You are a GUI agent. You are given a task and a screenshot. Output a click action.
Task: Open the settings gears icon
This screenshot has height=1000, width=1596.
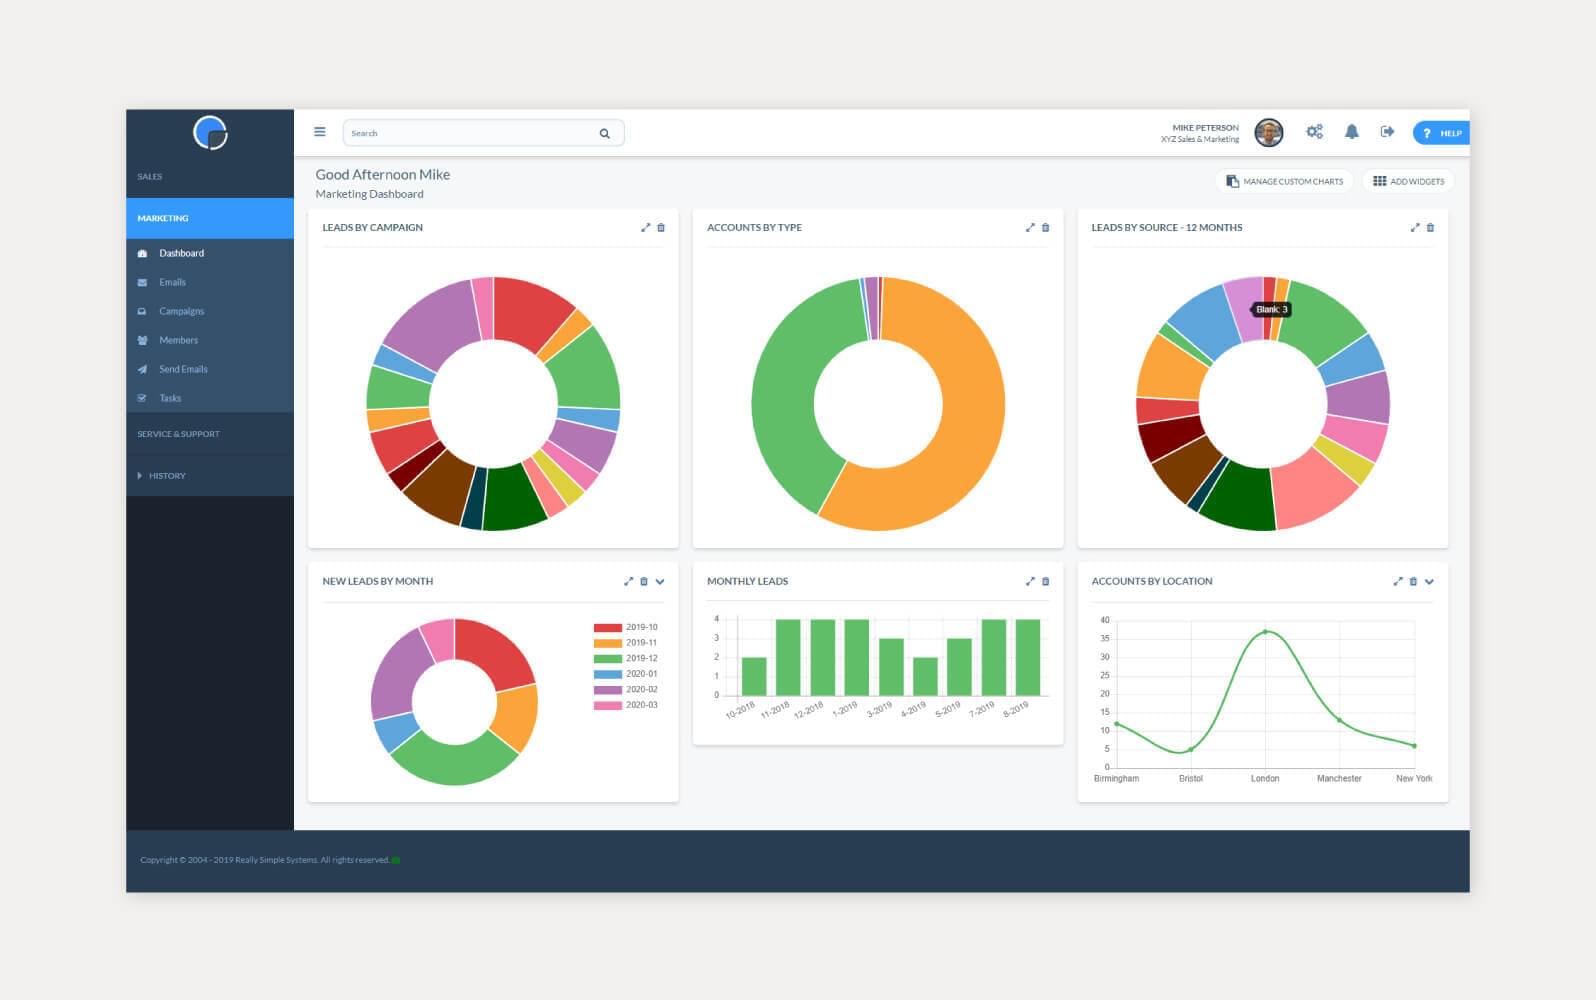tap(1314, 132)
